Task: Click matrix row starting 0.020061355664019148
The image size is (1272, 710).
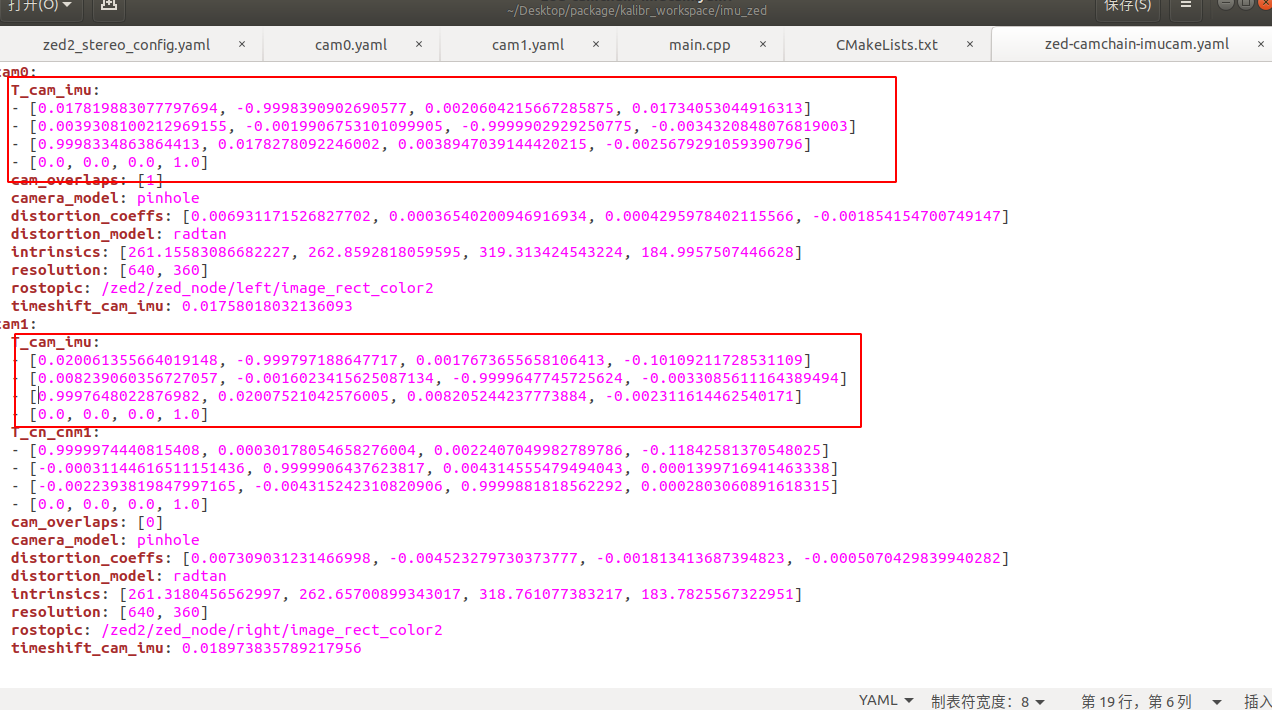Action: (x=411, y=360)
